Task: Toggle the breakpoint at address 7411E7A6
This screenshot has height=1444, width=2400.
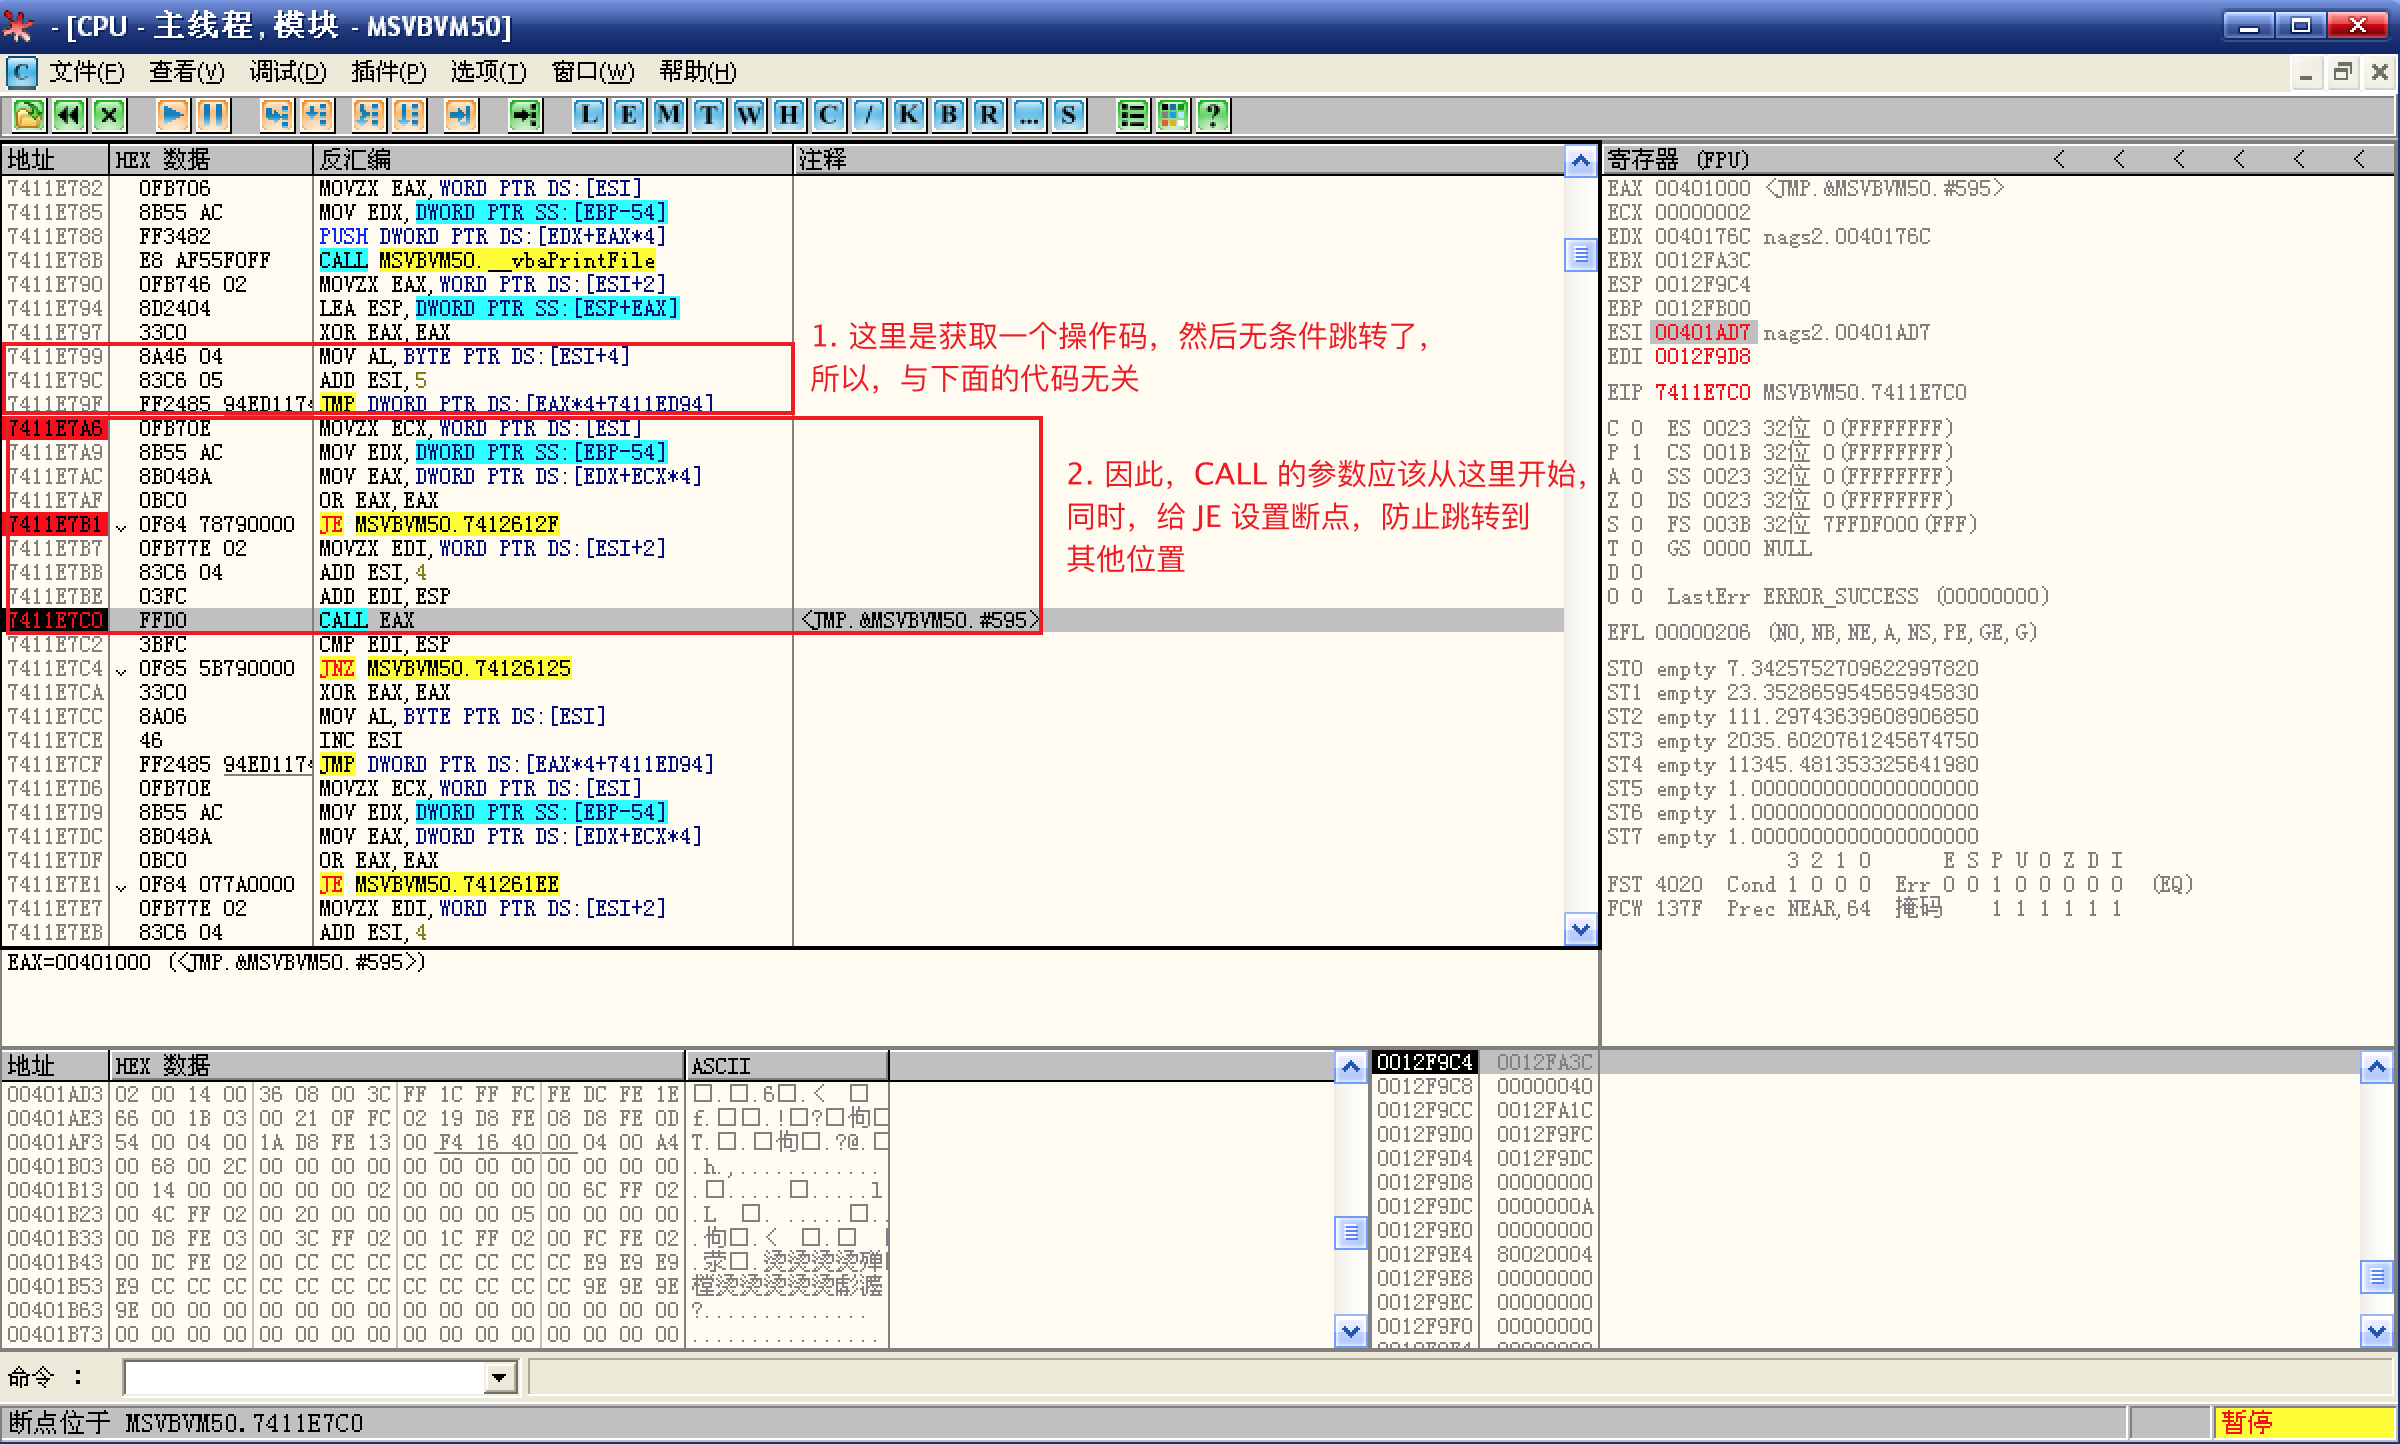Action: (55, 428)
